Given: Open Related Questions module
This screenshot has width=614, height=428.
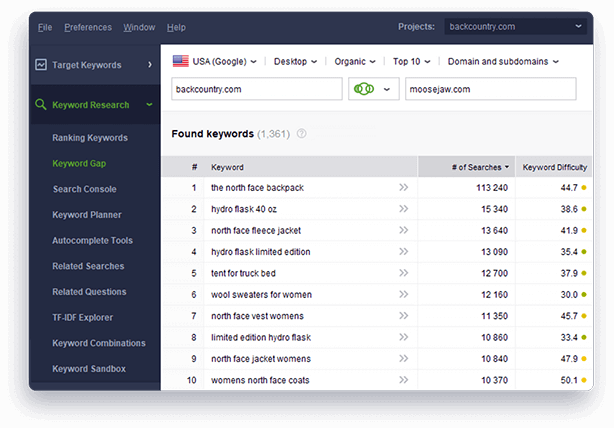Looking at the screenshot, I should pyautogui.click(x=89, y=292).
